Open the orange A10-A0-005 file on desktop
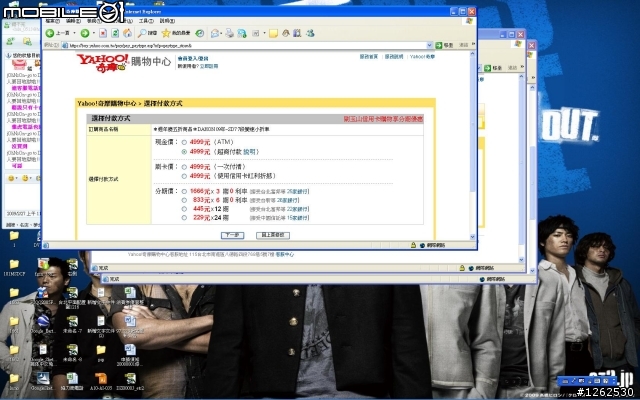The image size is (640, 400). (x=101, y=378)
